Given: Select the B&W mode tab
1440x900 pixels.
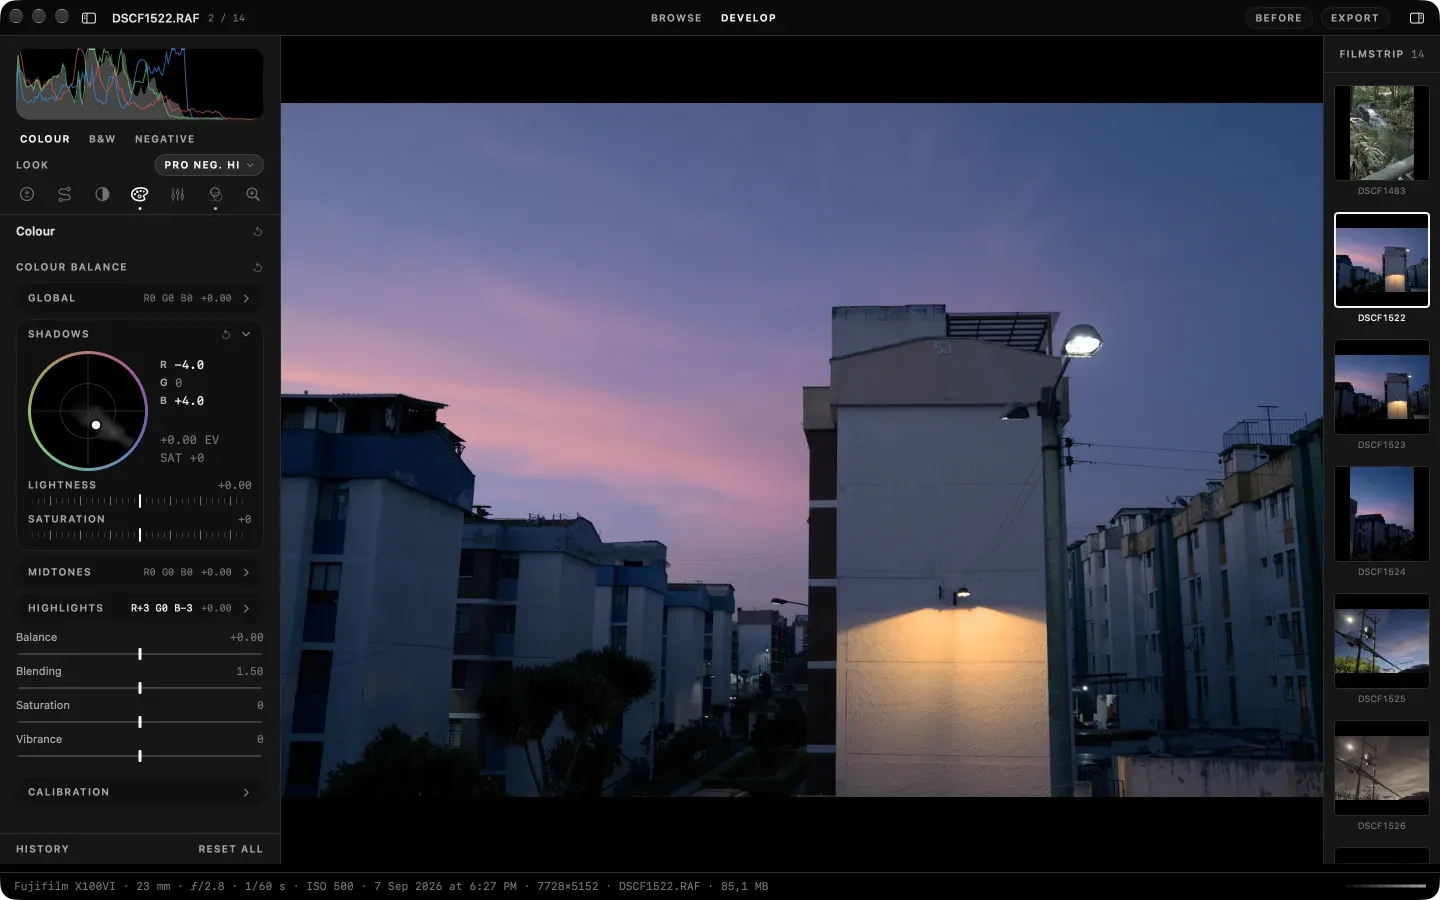Looking at the screenshot, I should click(x=102, y=139).
